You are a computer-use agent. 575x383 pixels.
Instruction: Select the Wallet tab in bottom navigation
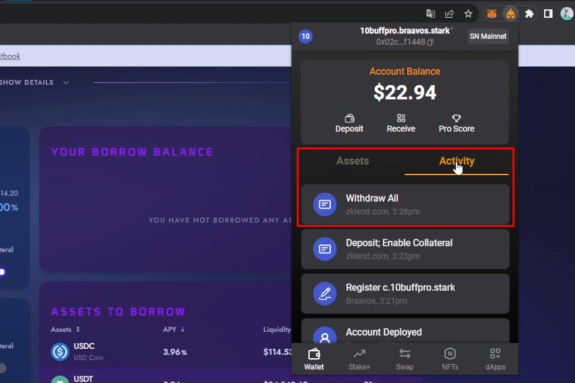[x=314, y=359]
